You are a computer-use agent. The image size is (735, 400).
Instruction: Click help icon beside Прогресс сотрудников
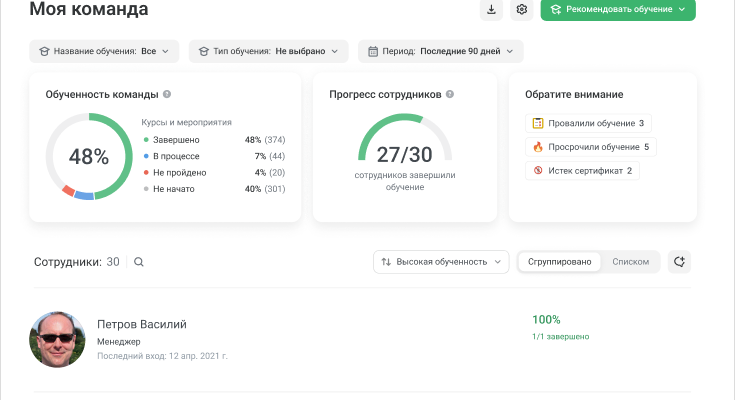coord(450,94)
